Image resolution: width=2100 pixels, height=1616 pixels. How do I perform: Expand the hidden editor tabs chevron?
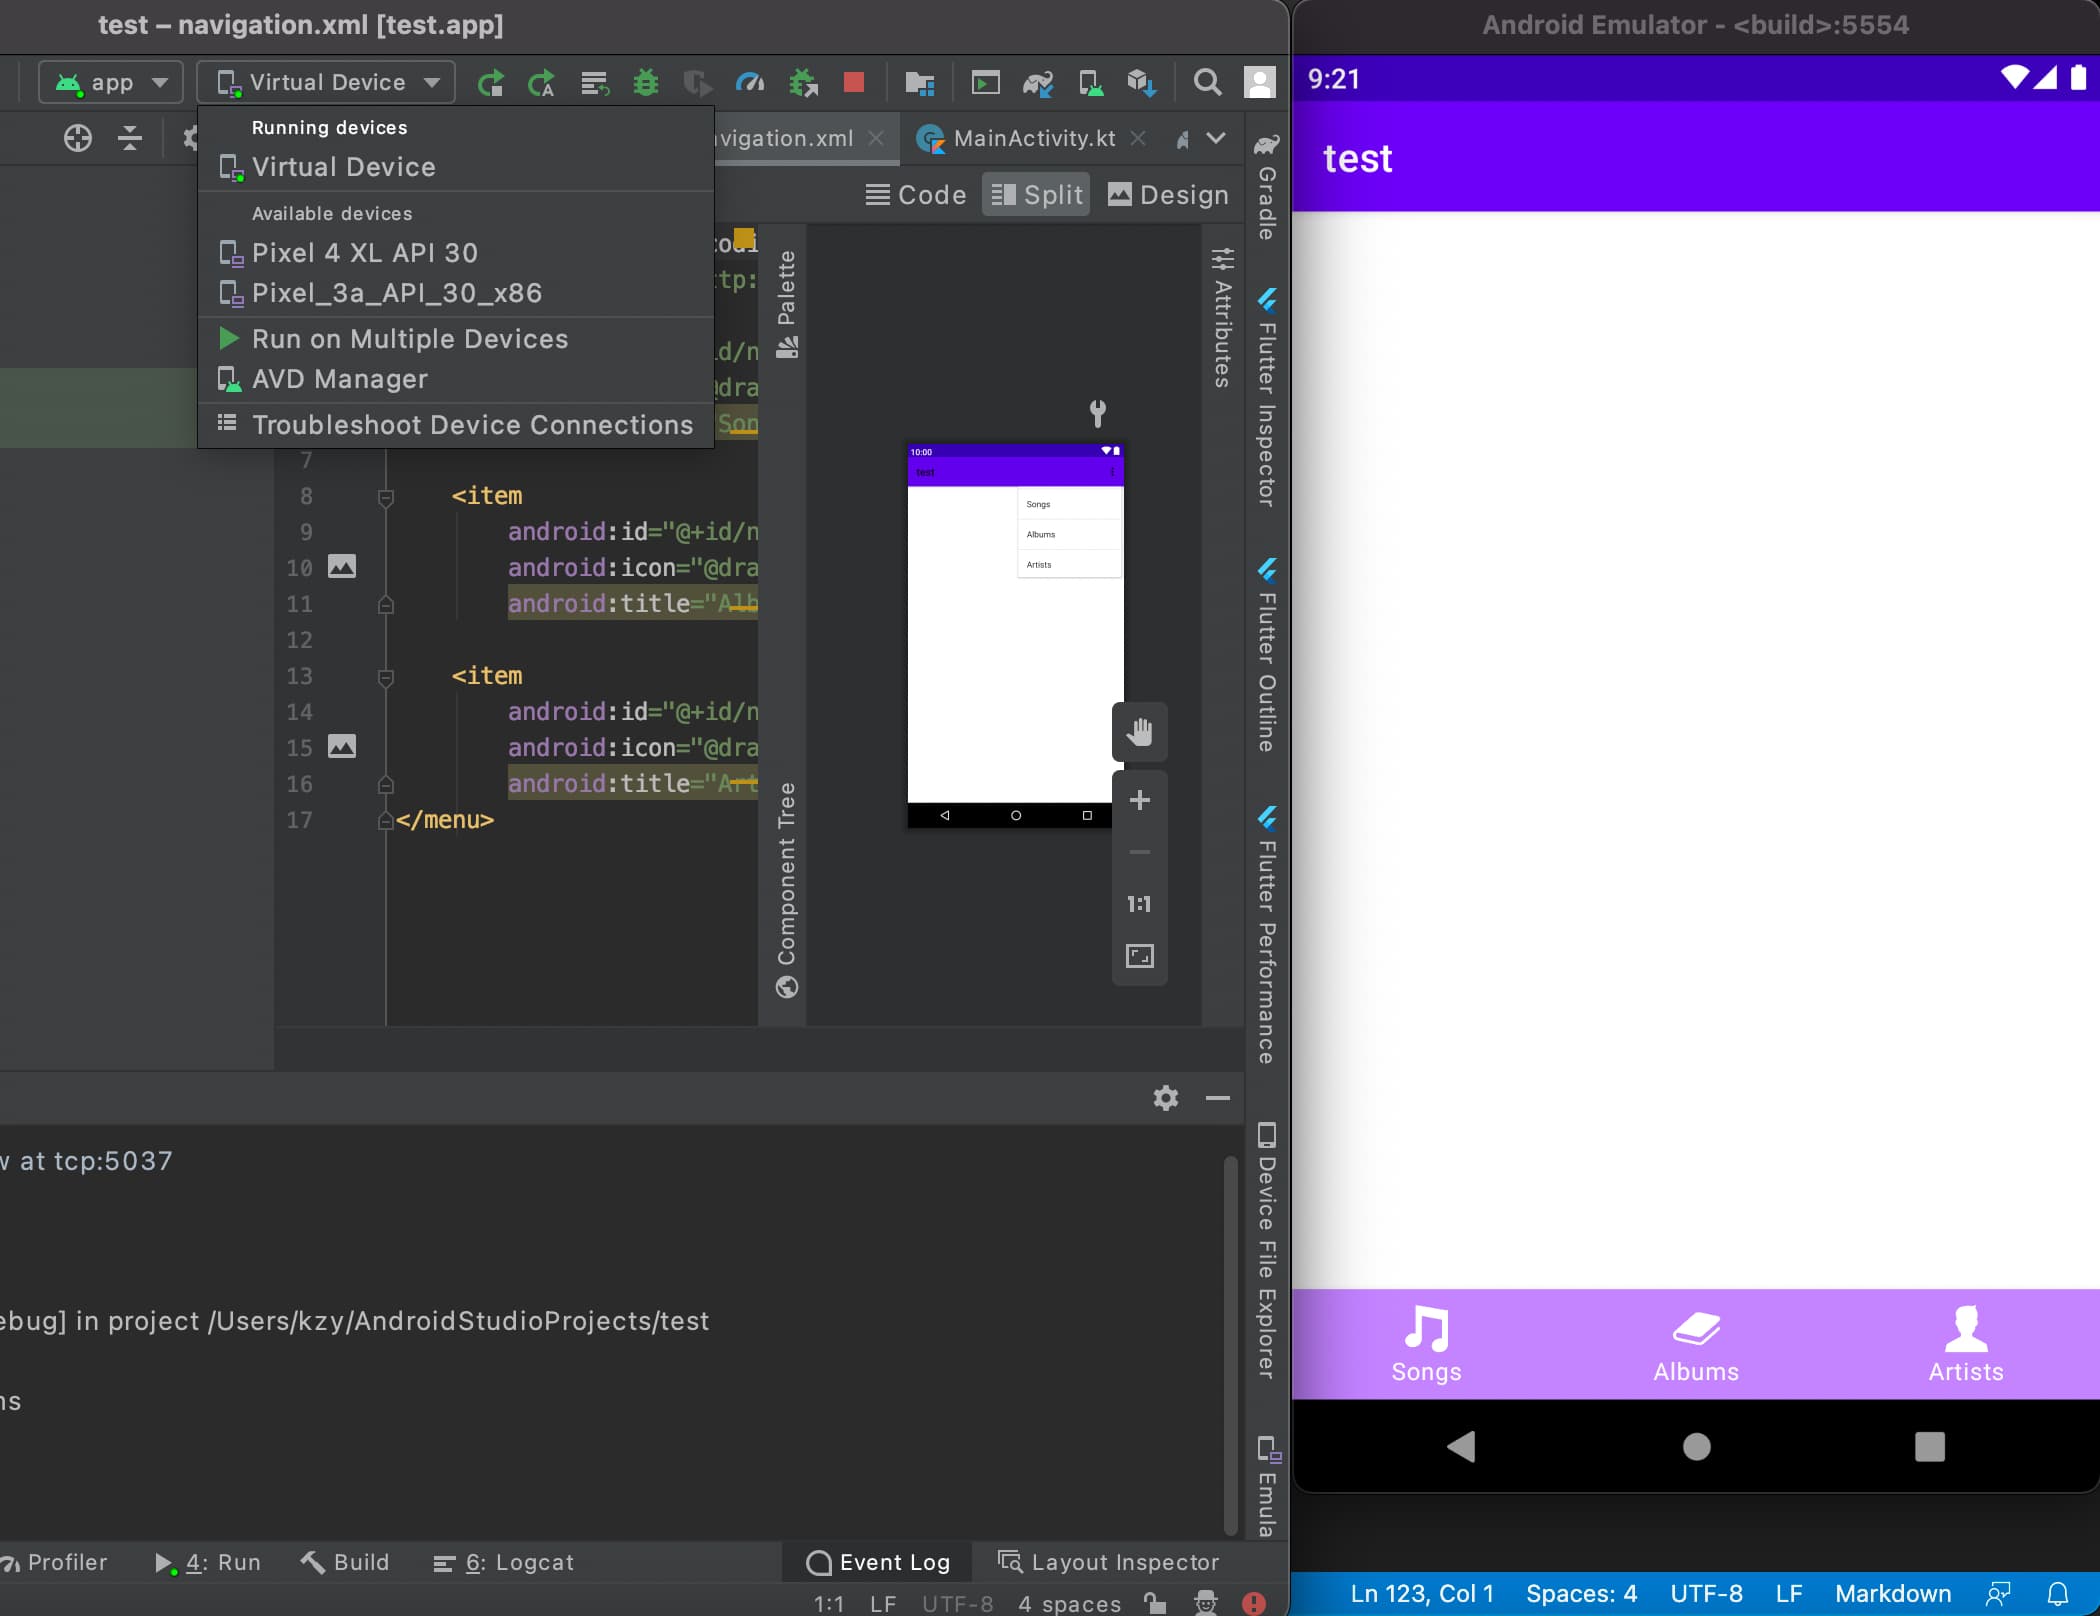pyautogui.click(x=1216, y=138)
